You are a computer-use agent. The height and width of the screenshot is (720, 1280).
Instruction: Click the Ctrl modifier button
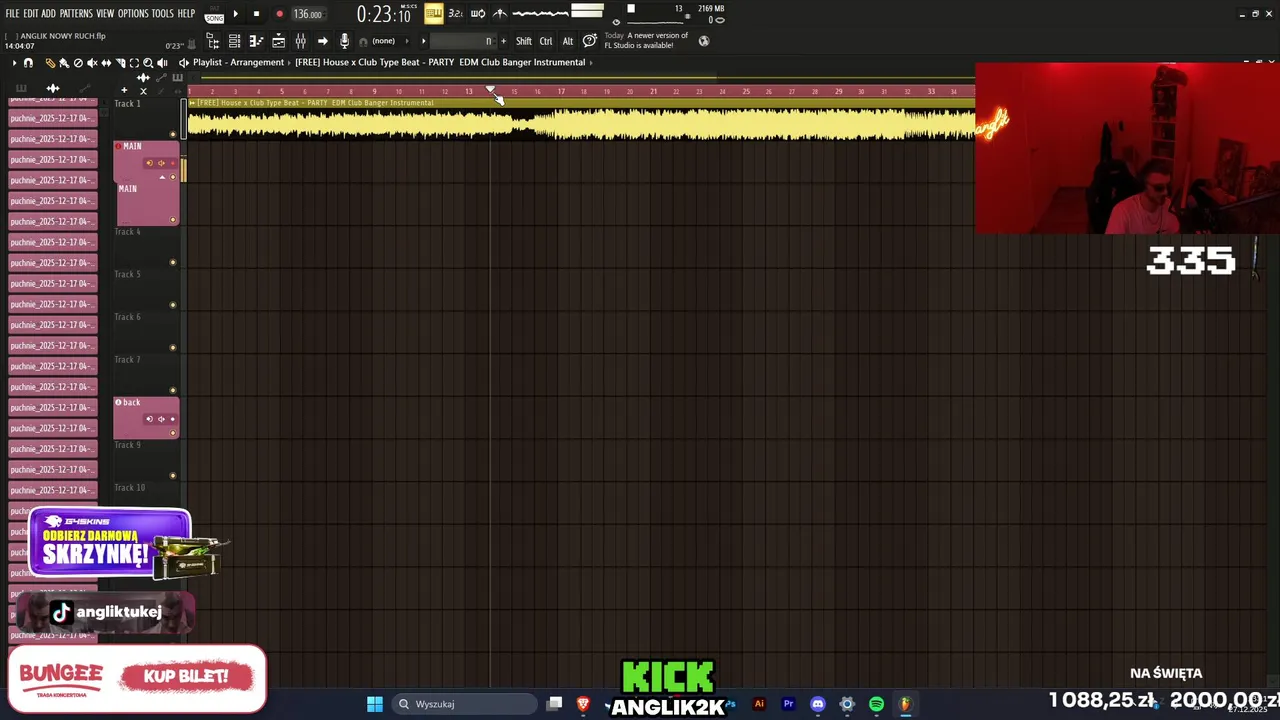tap(546, 41)
